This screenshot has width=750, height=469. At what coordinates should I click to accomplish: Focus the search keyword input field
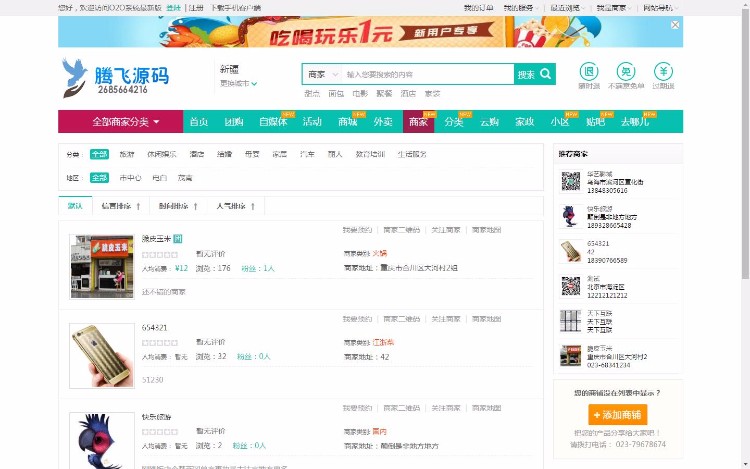point(428,74)
